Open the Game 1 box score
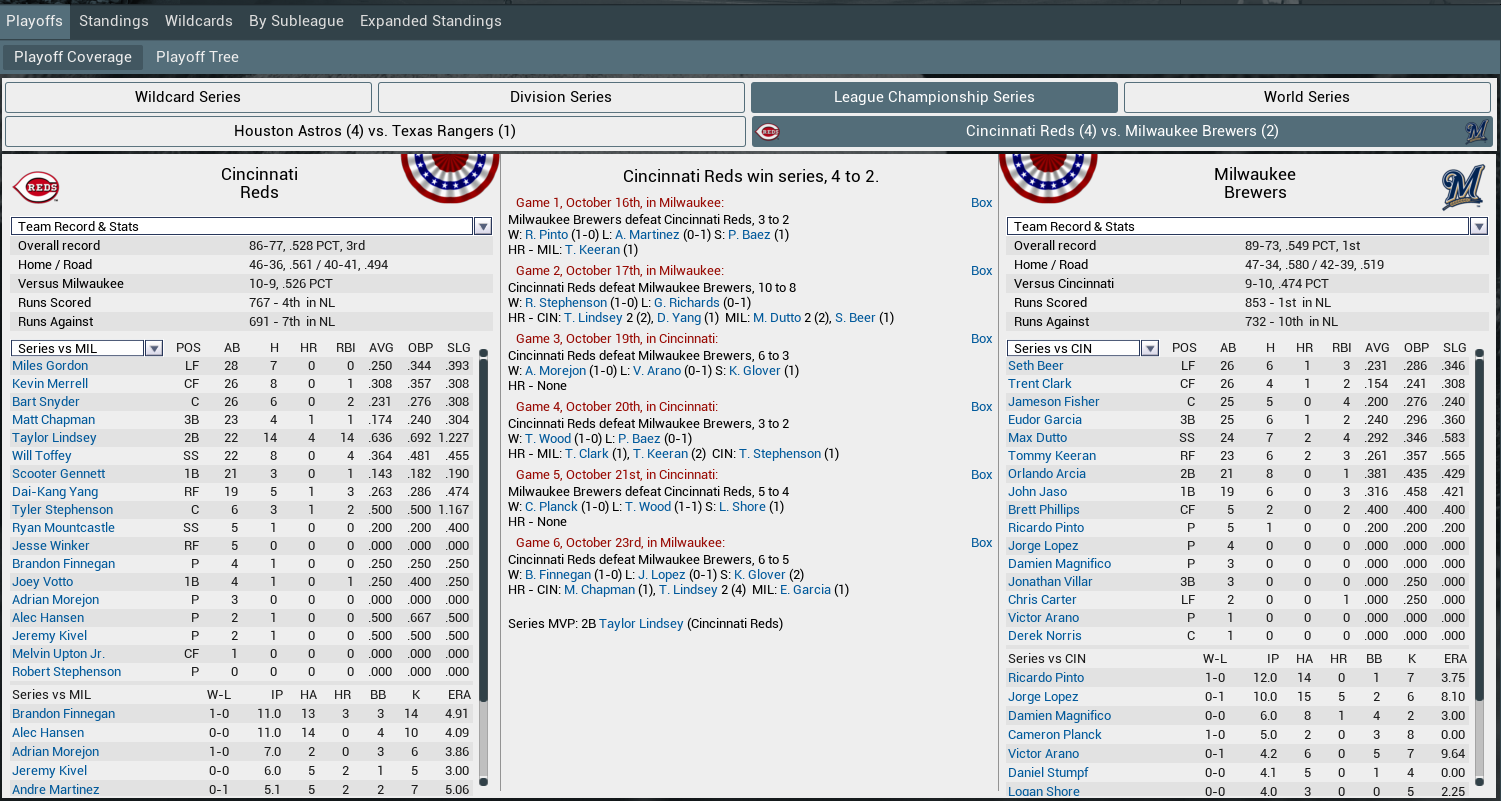This screenshot has height=801, width=1501. (x=982, y=203)
